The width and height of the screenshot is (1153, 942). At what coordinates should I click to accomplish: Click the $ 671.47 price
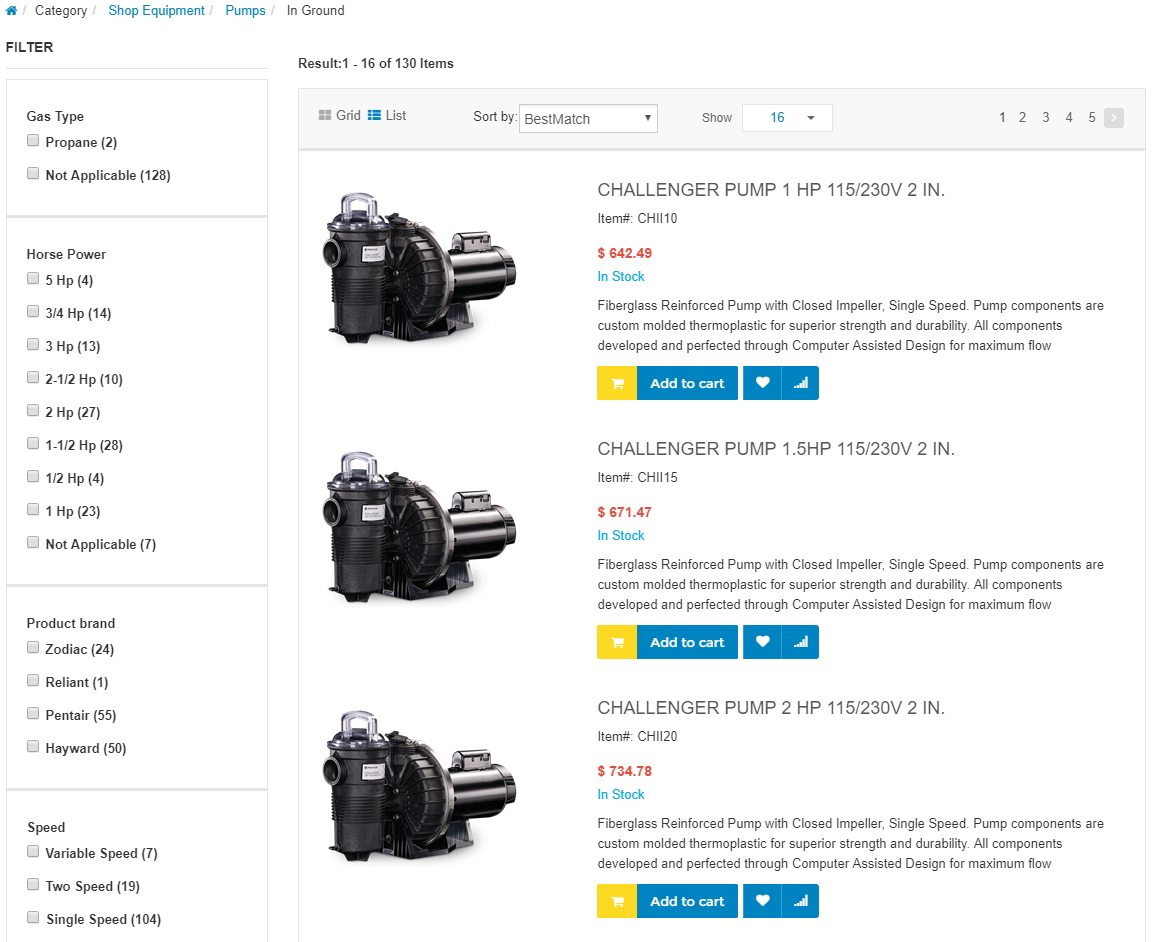624,512
